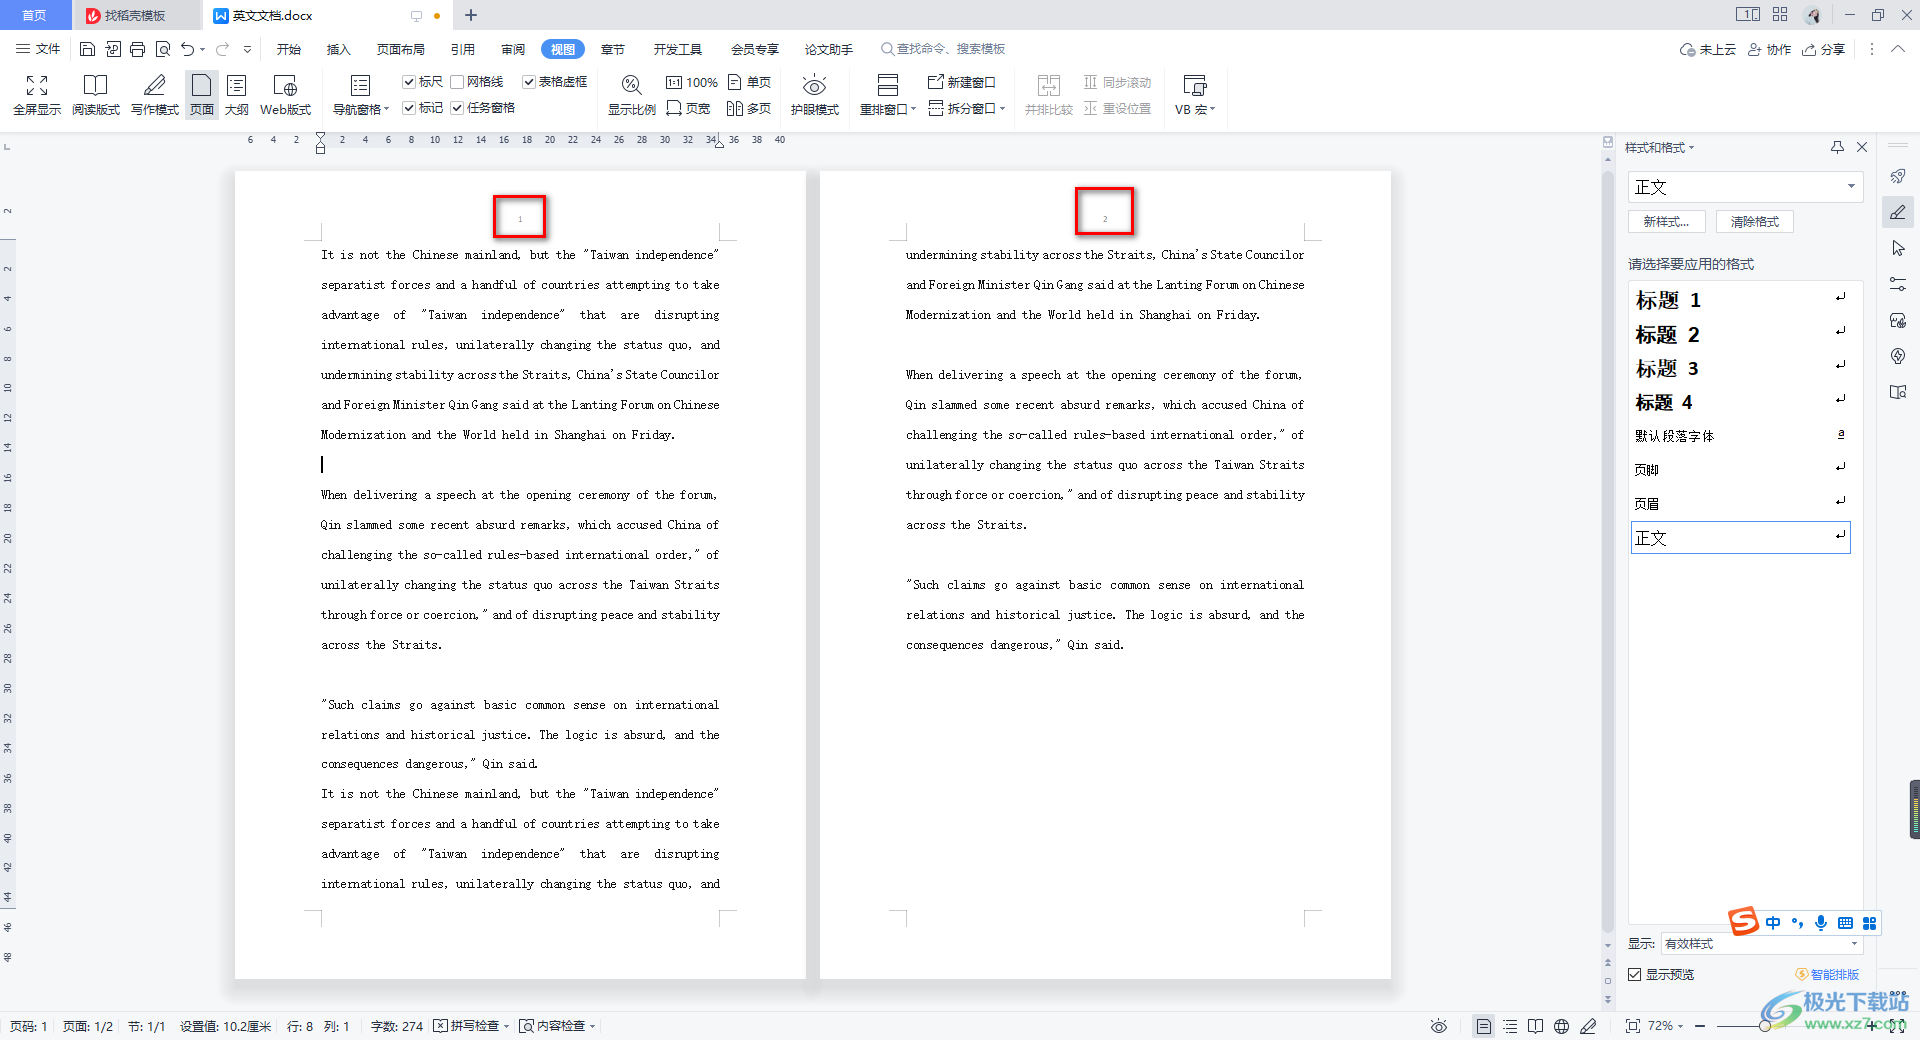Click the Clear formatting (清除格式) button
Screen dimensions: 1920x1040
1755,222
